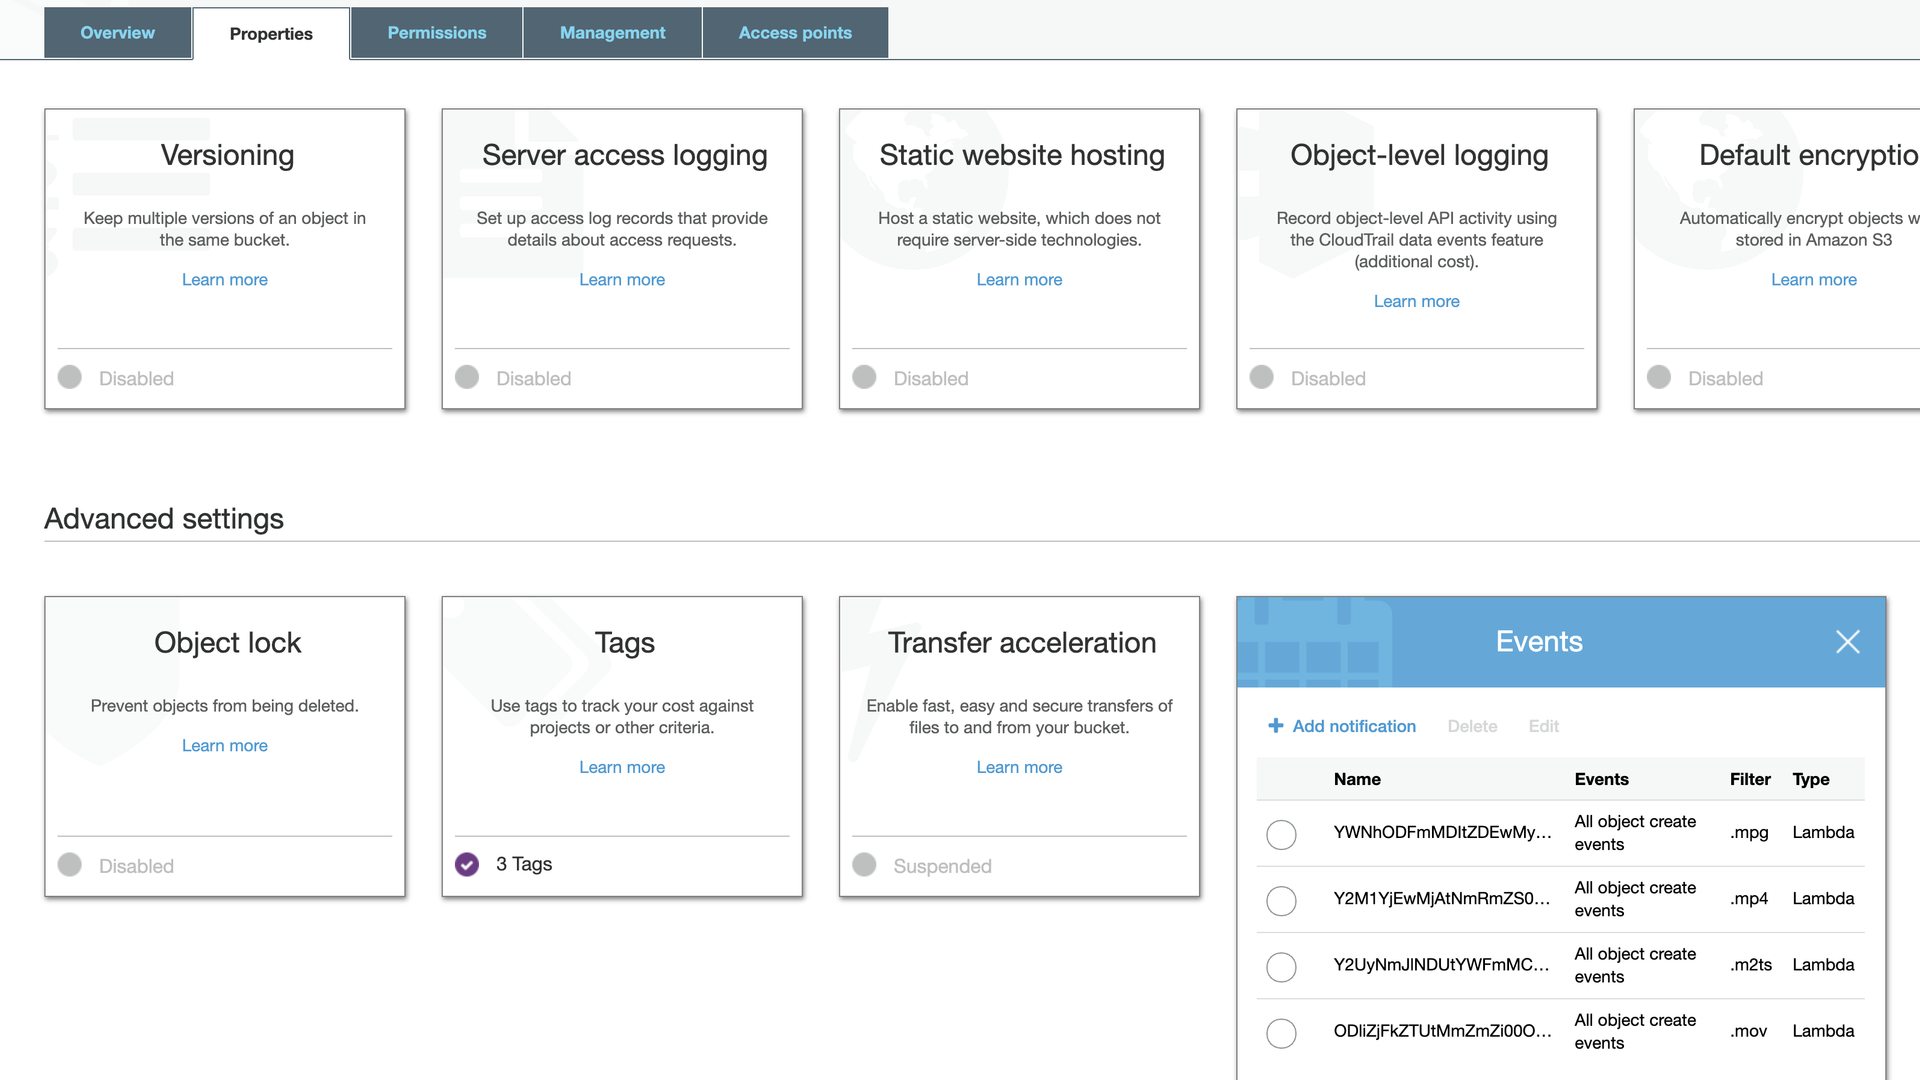
Task: Select the .m2ts event notification radio button
Action: coord(1281,966)
